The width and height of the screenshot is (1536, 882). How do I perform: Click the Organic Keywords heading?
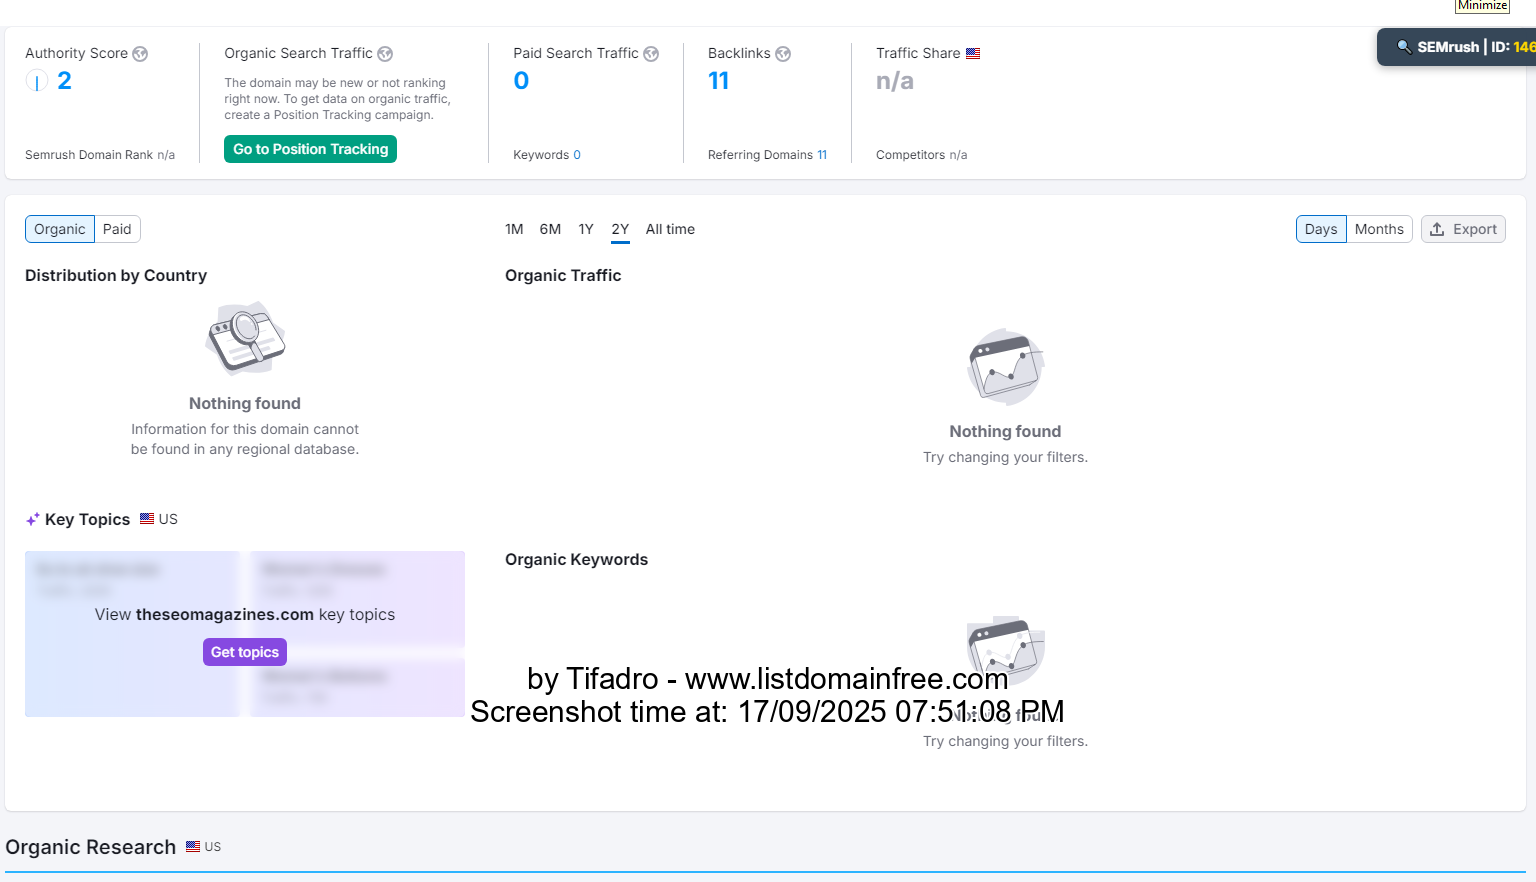click(x=576, y=559)
